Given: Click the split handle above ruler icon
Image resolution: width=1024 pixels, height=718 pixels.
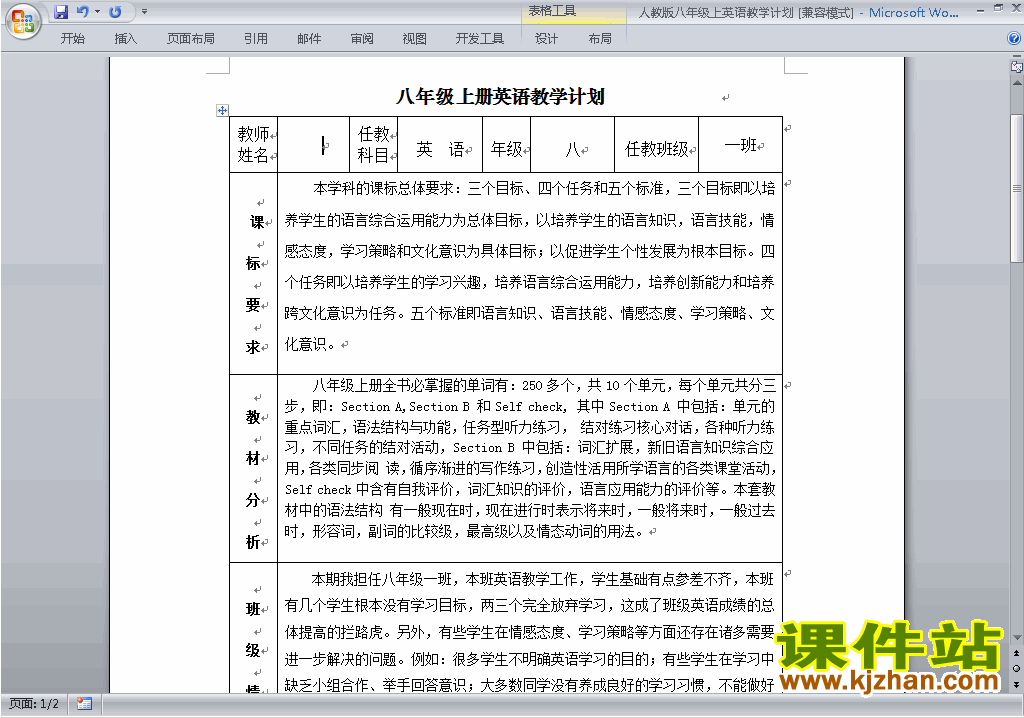Looking at the screenshot, I should click(1017, 57).
